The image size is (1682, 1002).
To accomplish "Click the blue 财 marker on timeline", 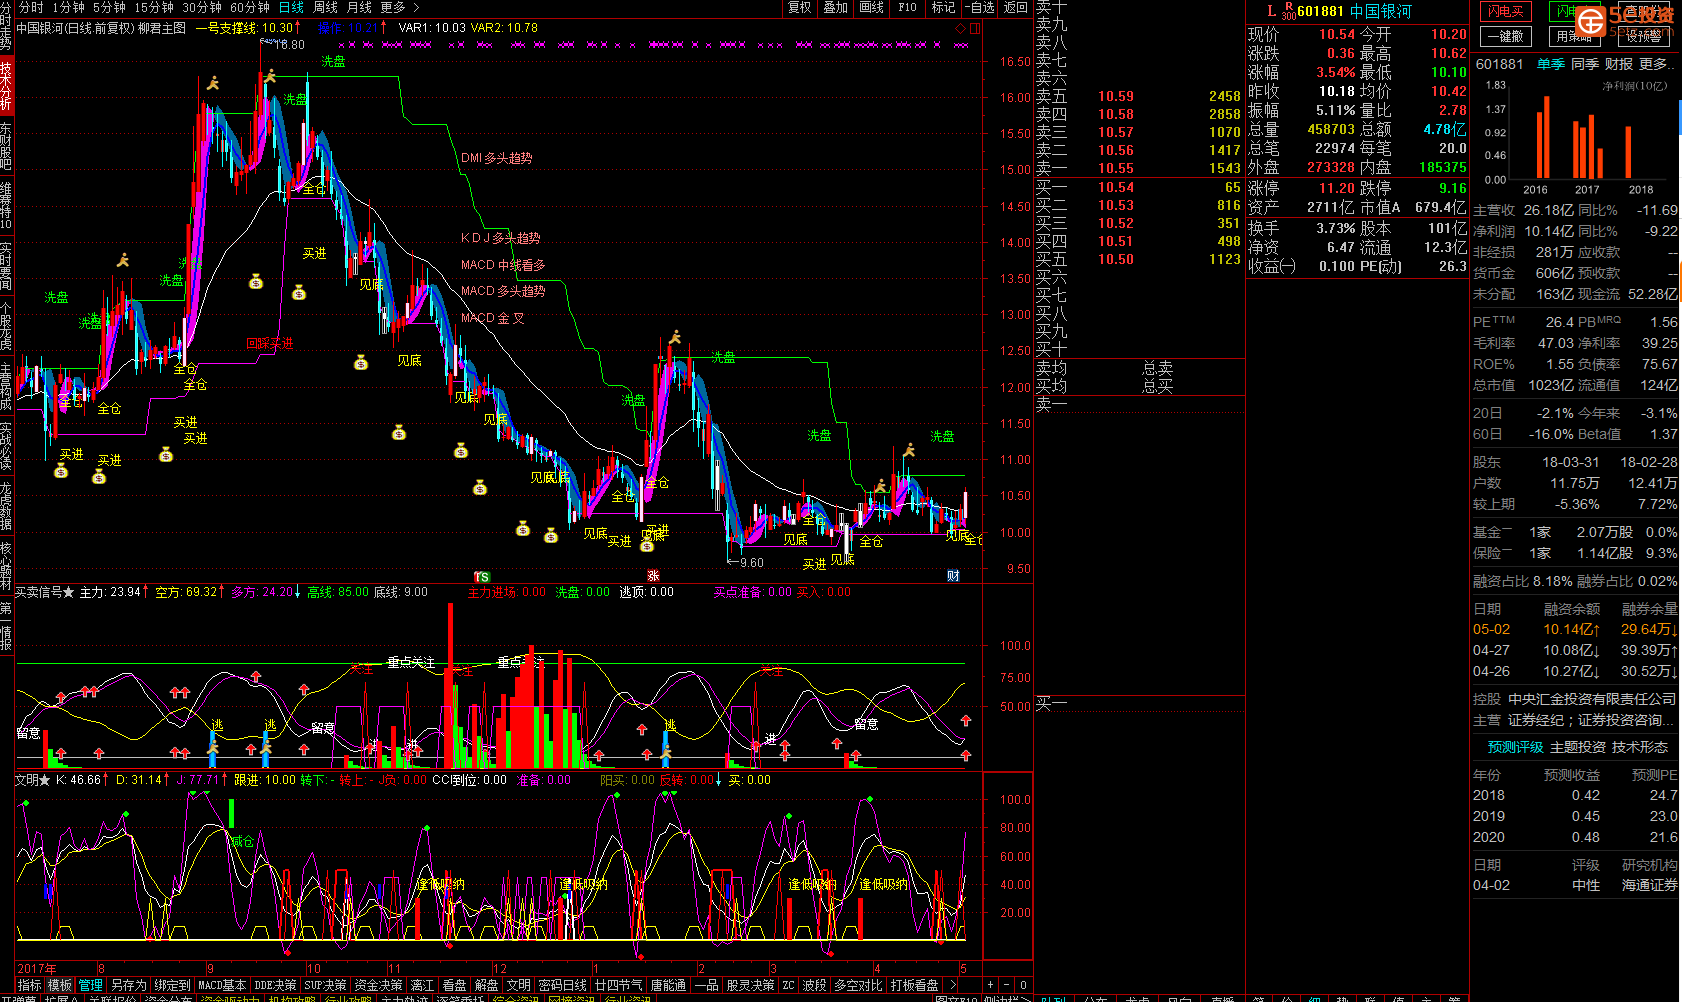I will tap(953, 576).
